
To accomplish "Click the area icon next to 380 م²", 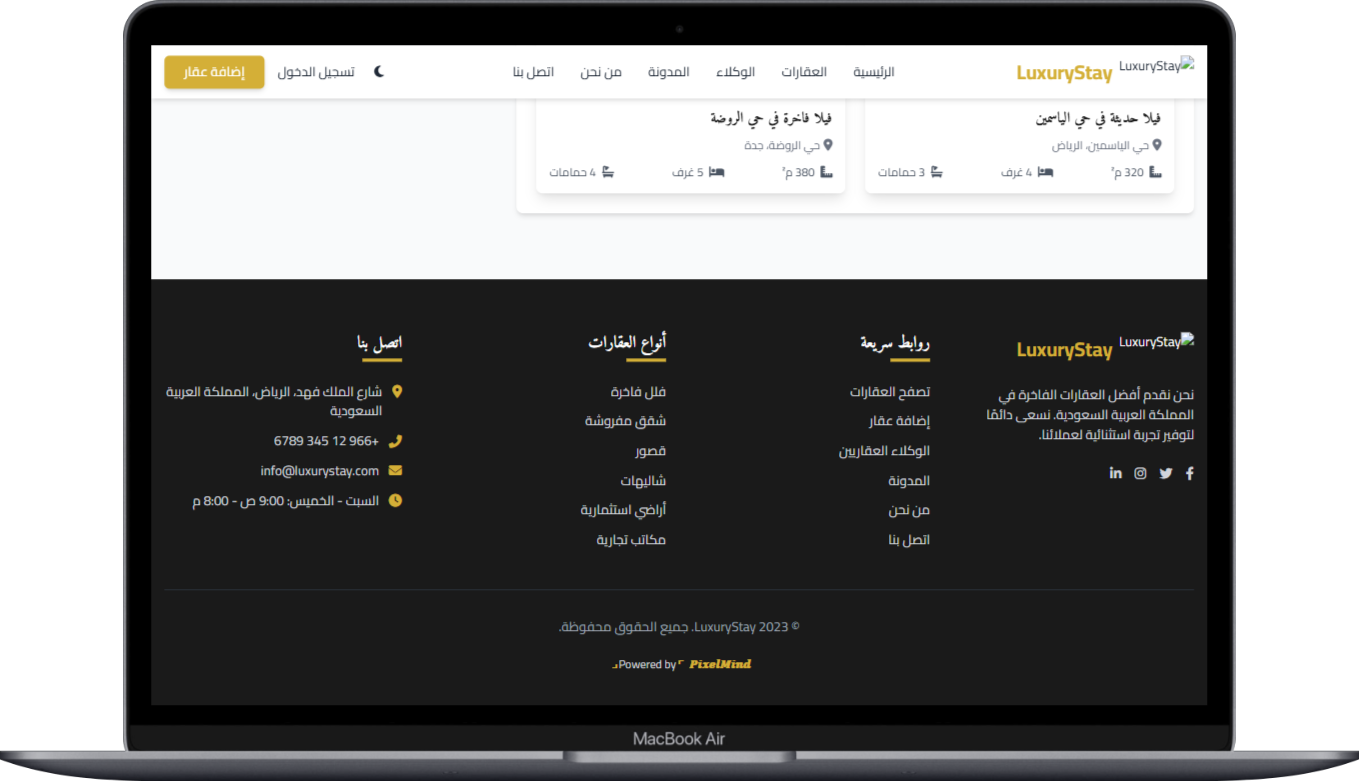I will pos(825,171).
